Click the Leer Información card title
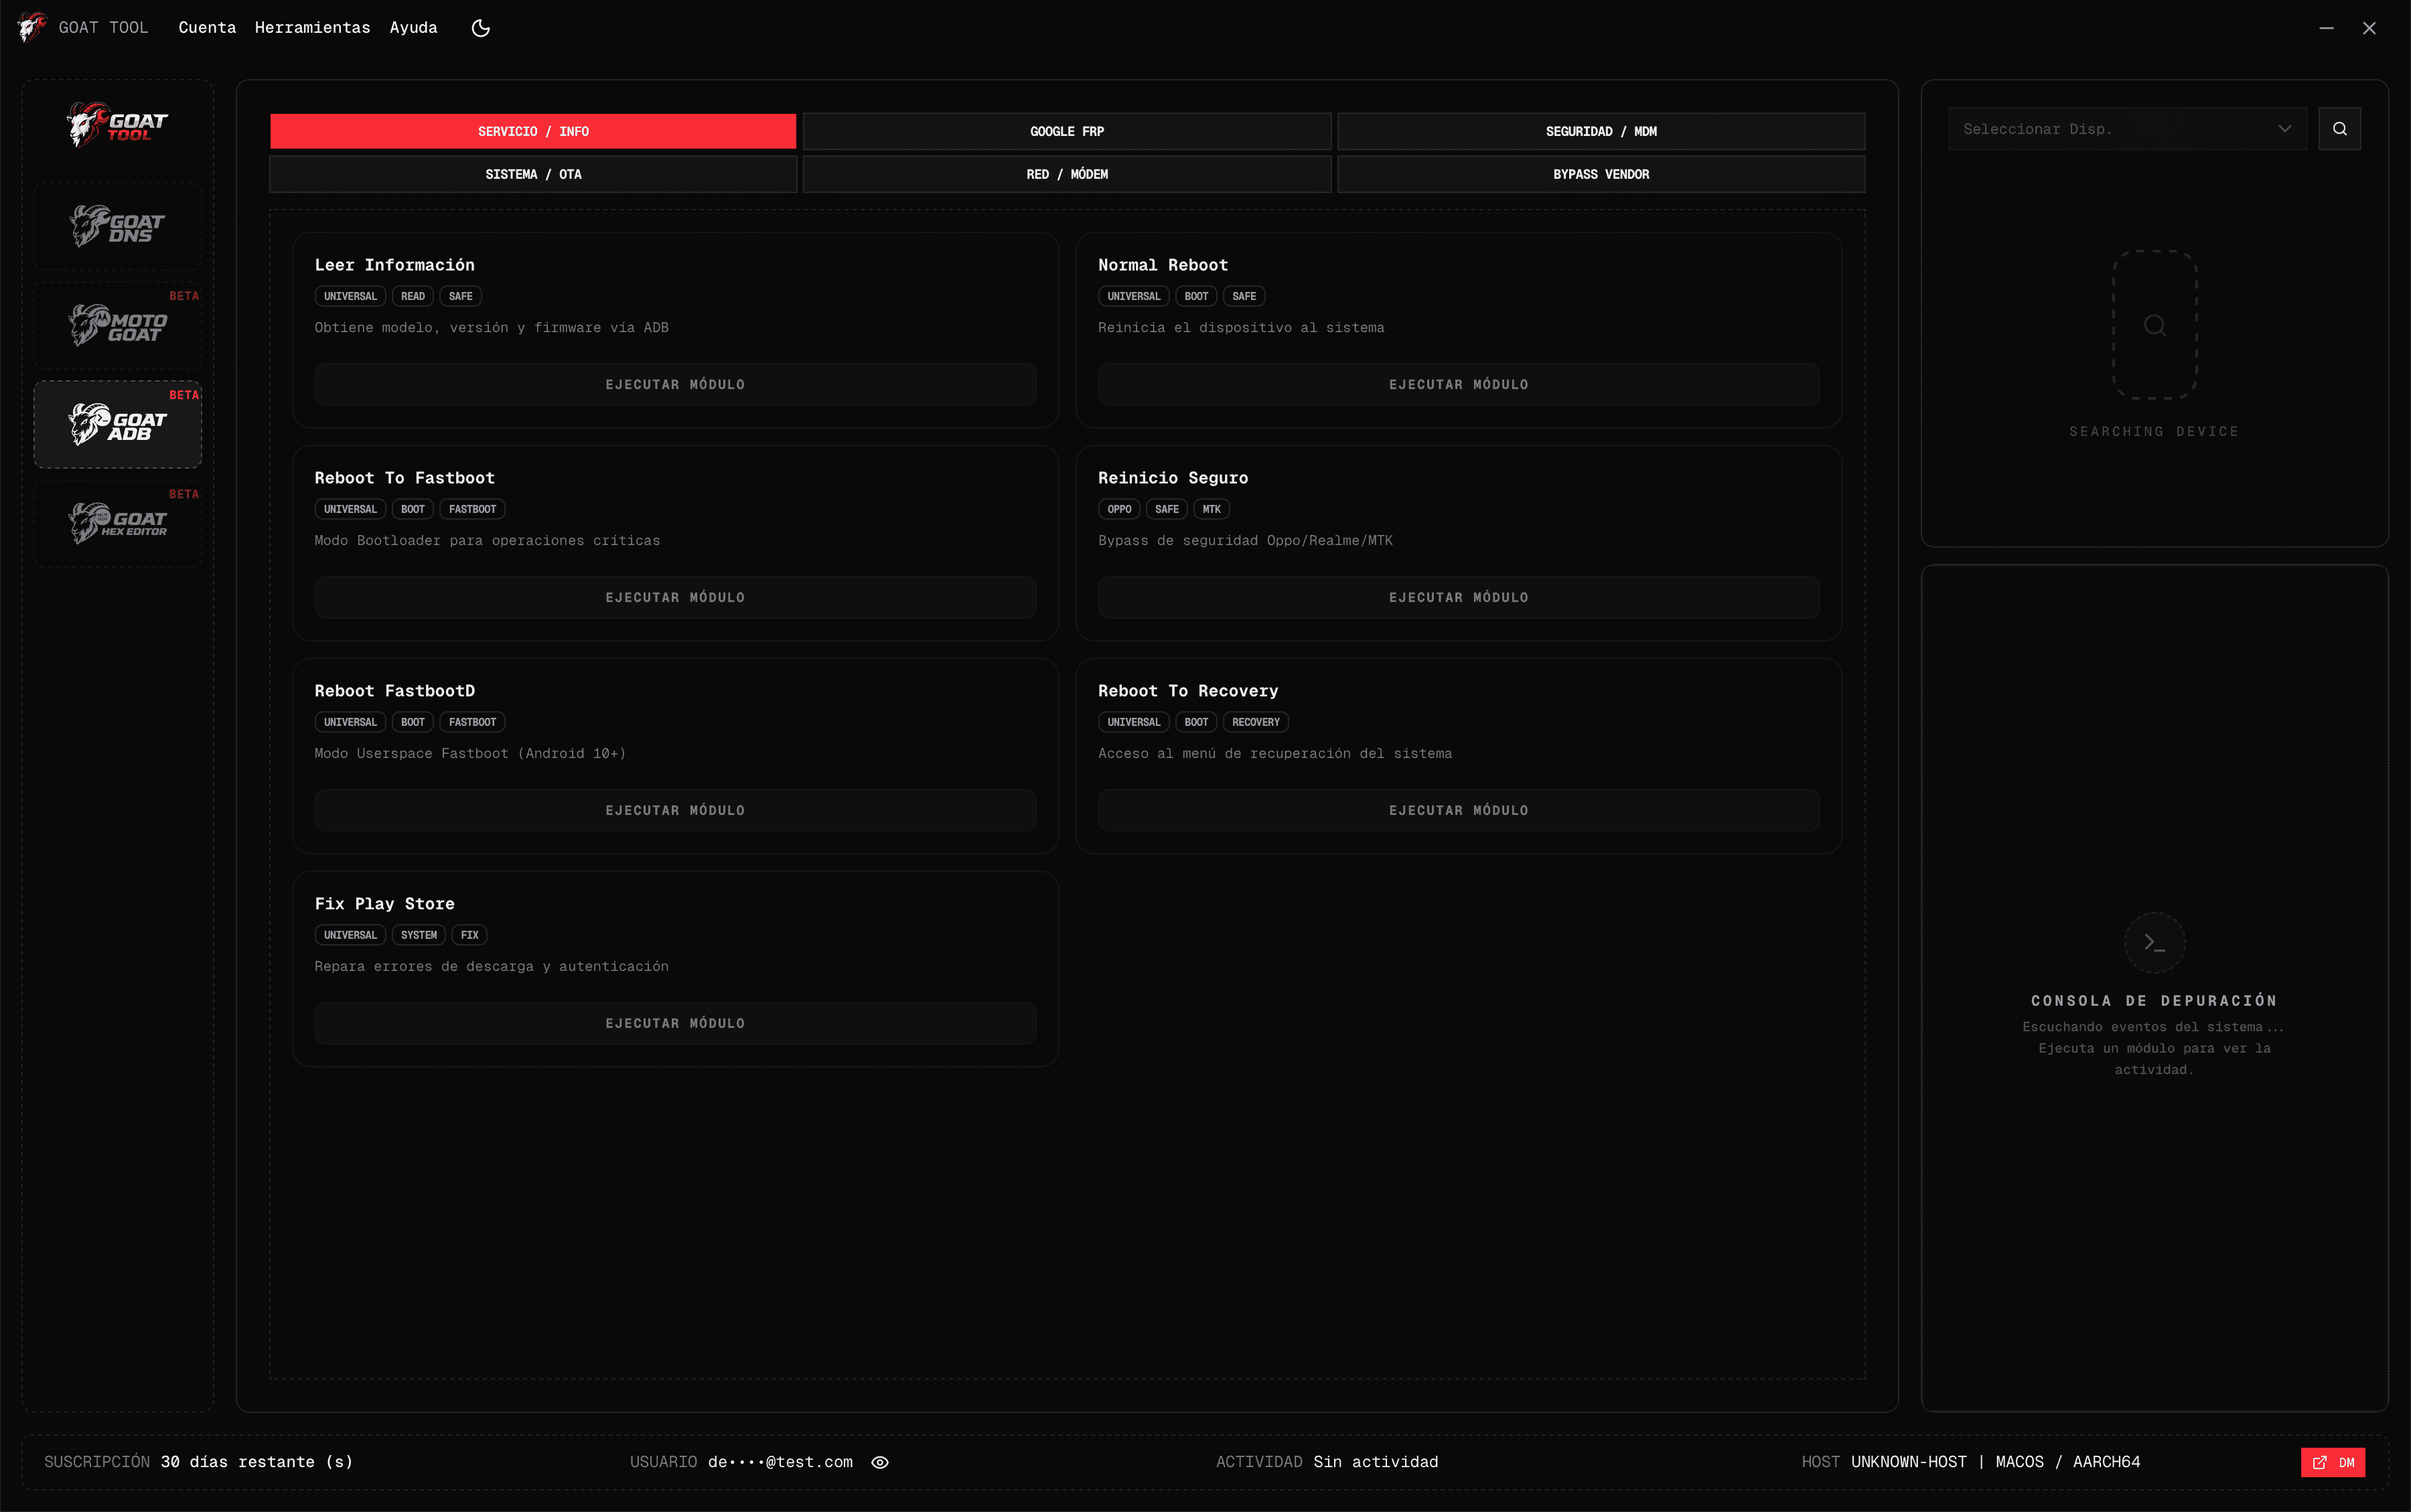Viewport: 2411px width, 1512px height. coord(394,265)
